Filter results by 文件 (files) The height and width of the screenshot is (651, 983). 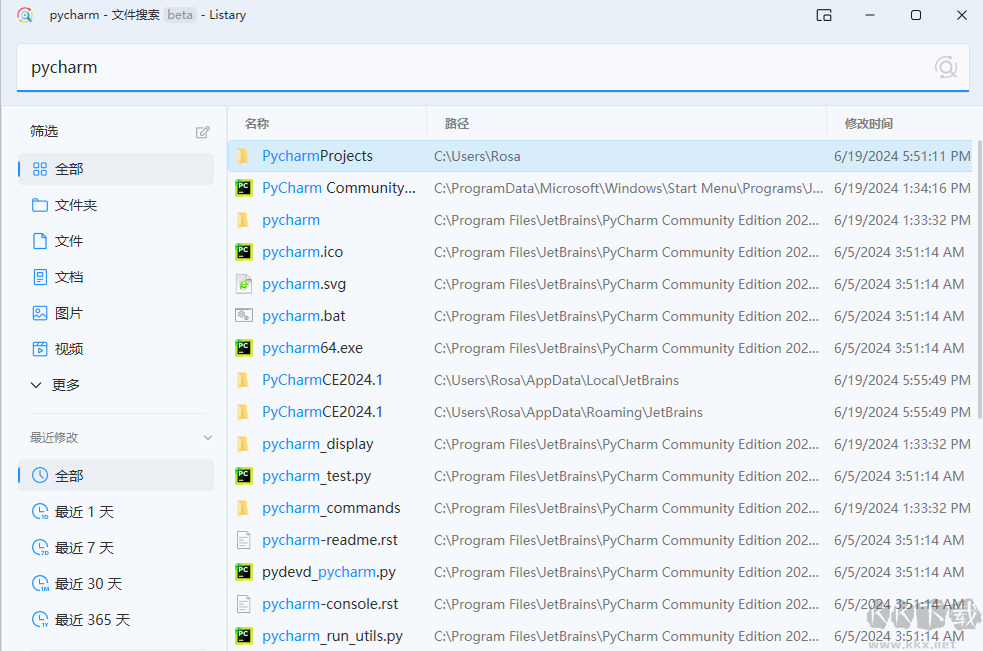click(x=116, y=241)
